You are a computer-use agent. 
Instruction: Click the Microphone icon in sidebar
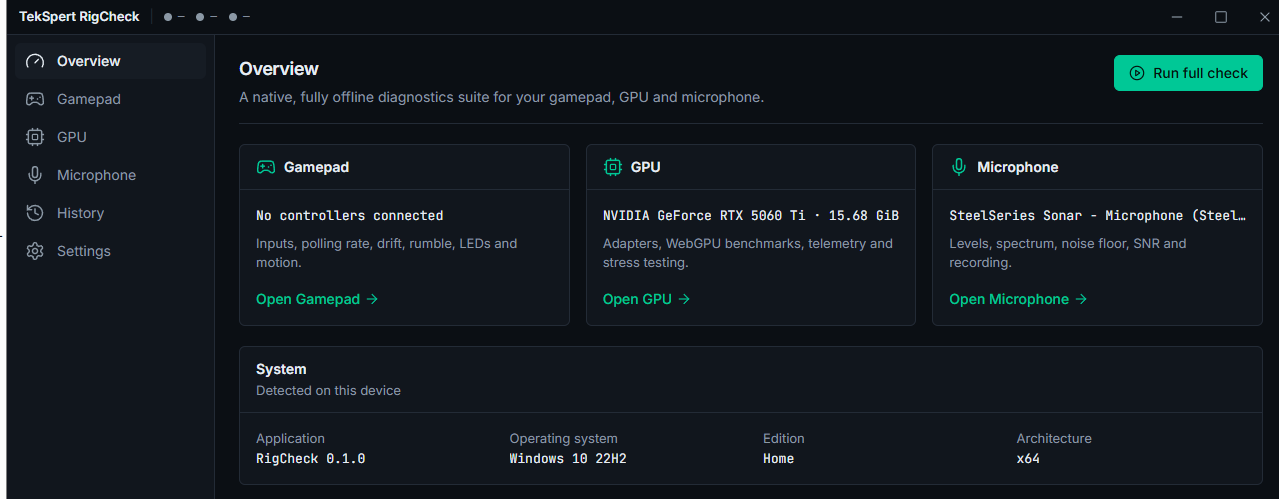[x=35, y=175]
